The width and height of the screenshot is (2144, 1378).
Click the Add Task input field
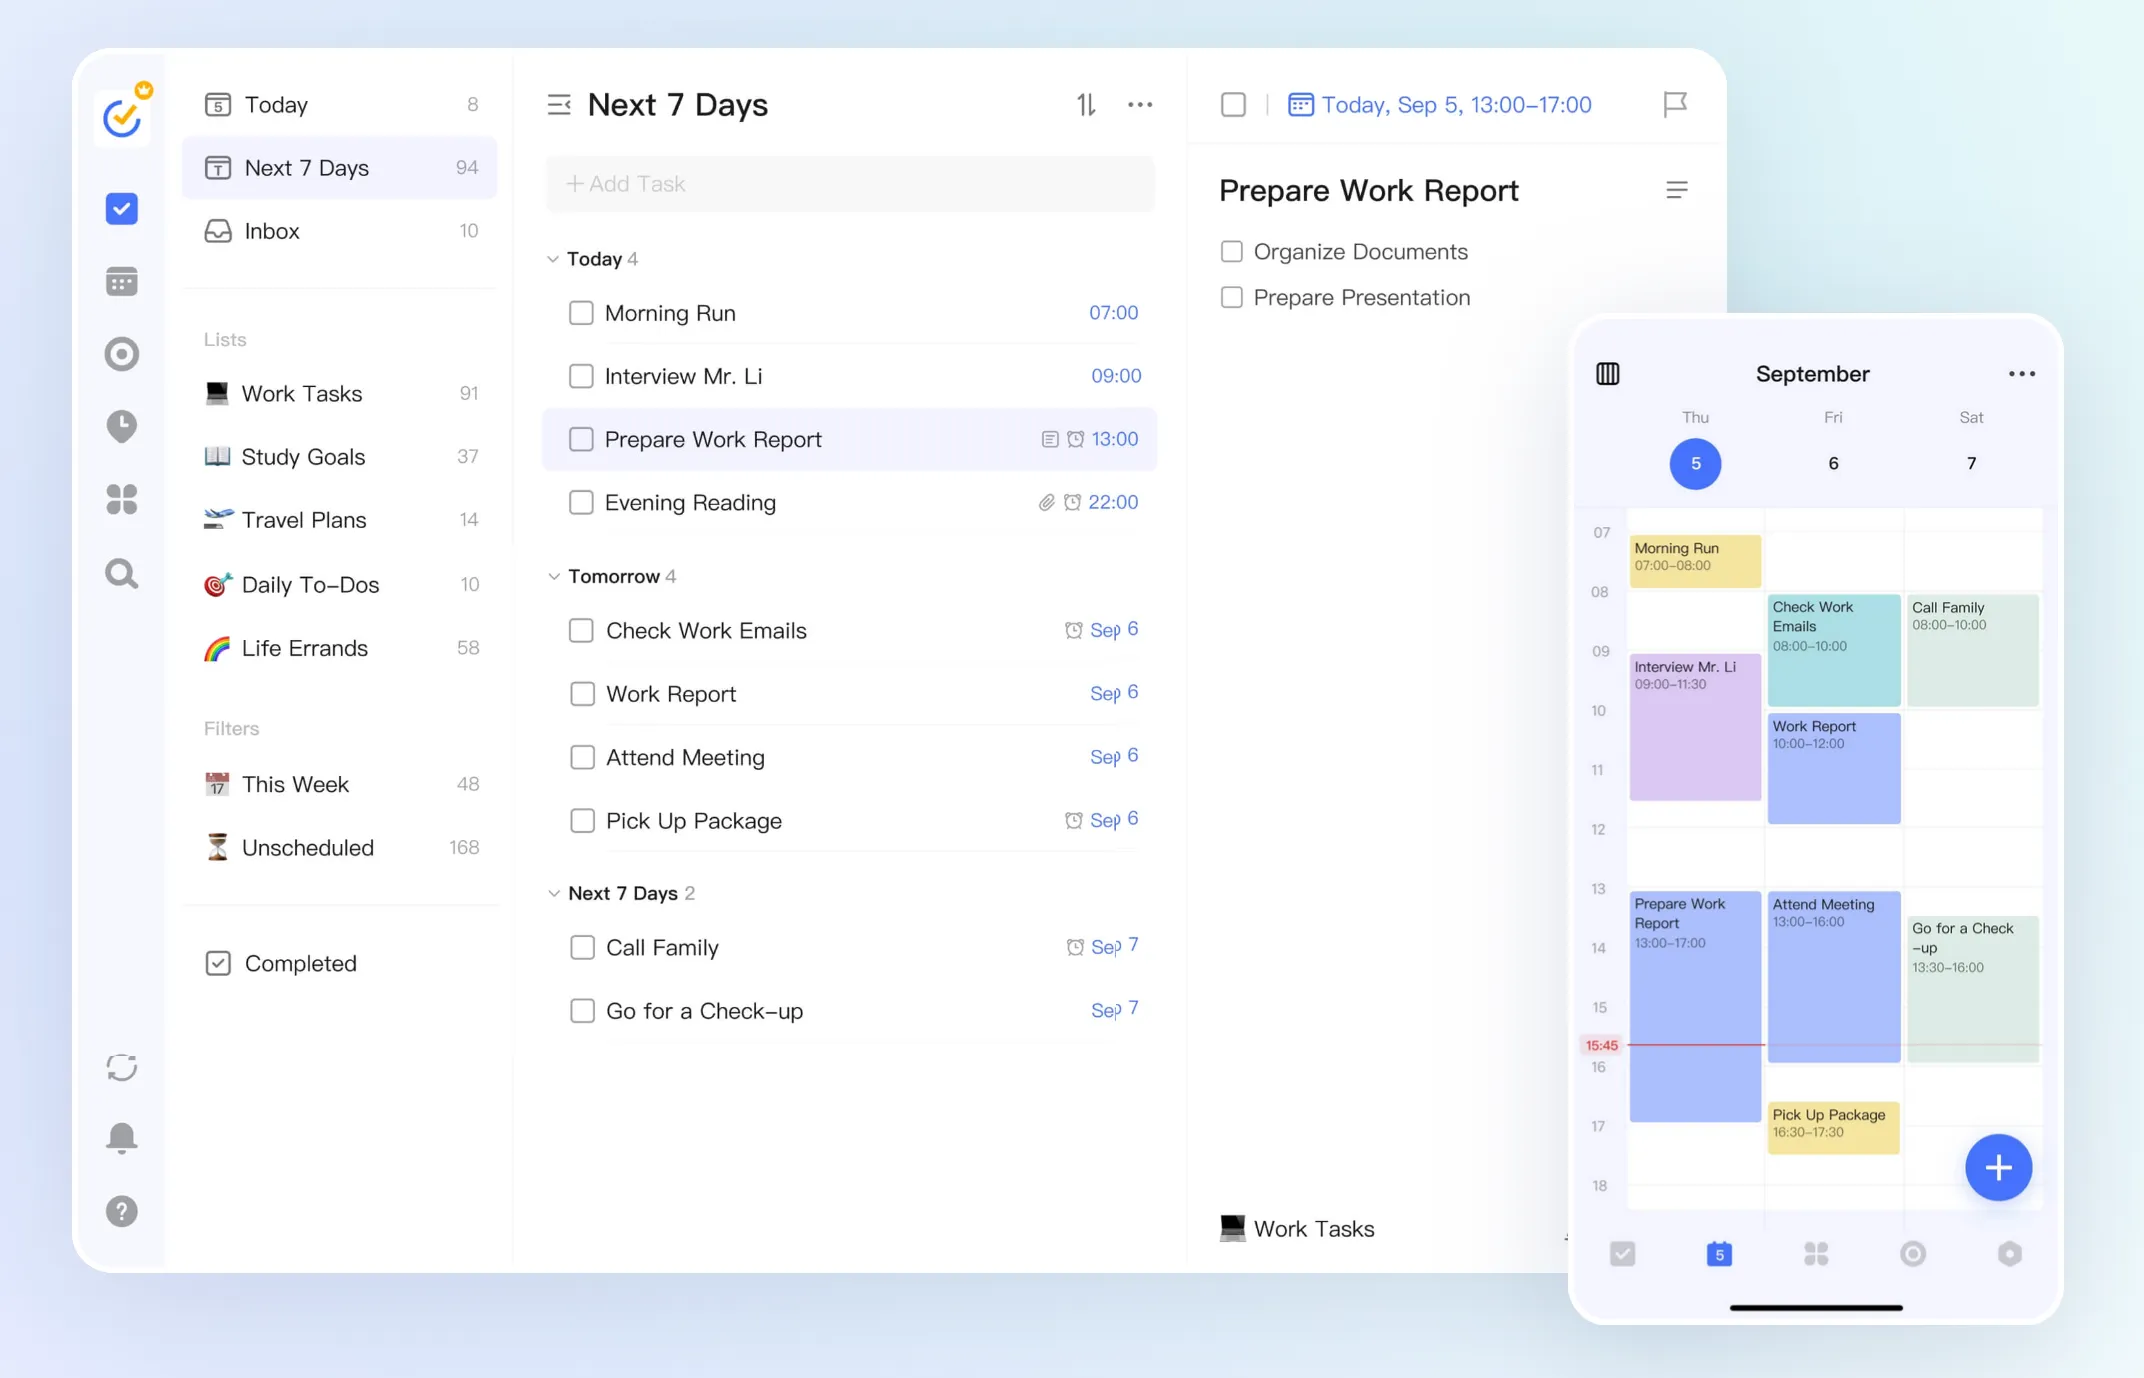coord(849,184)
